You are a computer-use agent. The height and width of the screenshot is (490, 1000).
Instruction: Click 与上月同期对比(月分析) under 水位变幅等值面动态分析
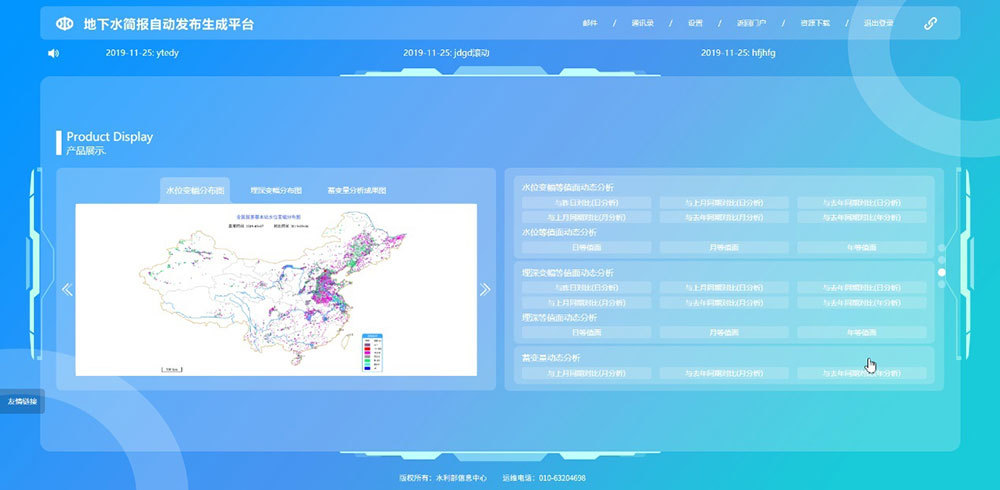587,218
